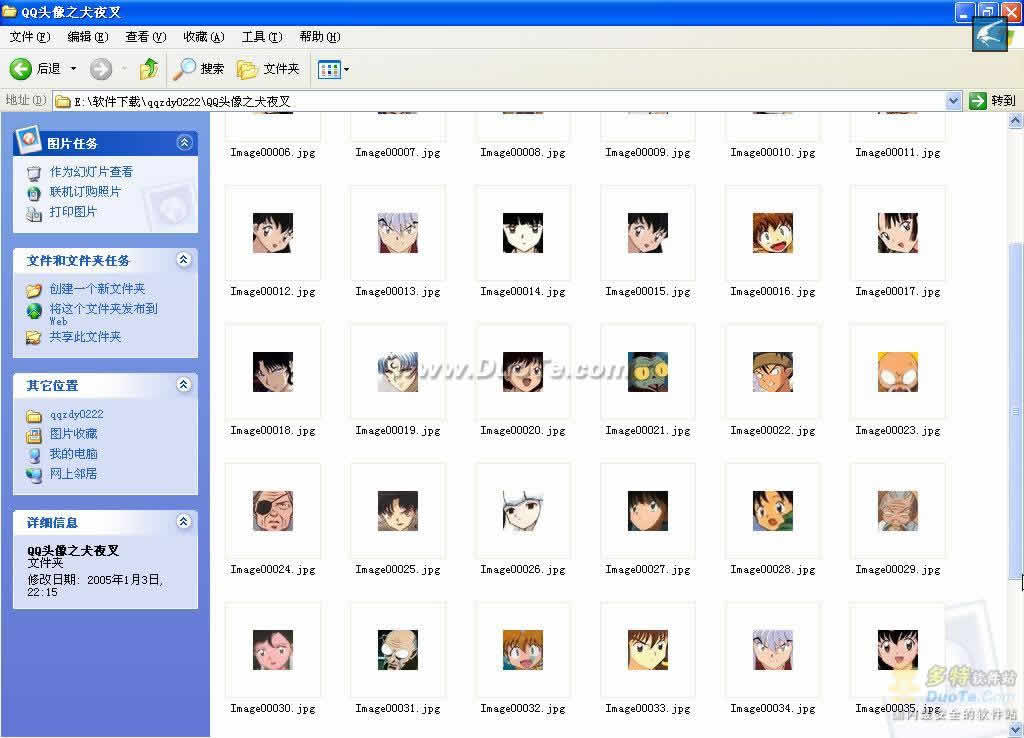This screenshot has width=1024, height=738.
Task: Expand the address bar dropdown list
Action: pos(953,101)
